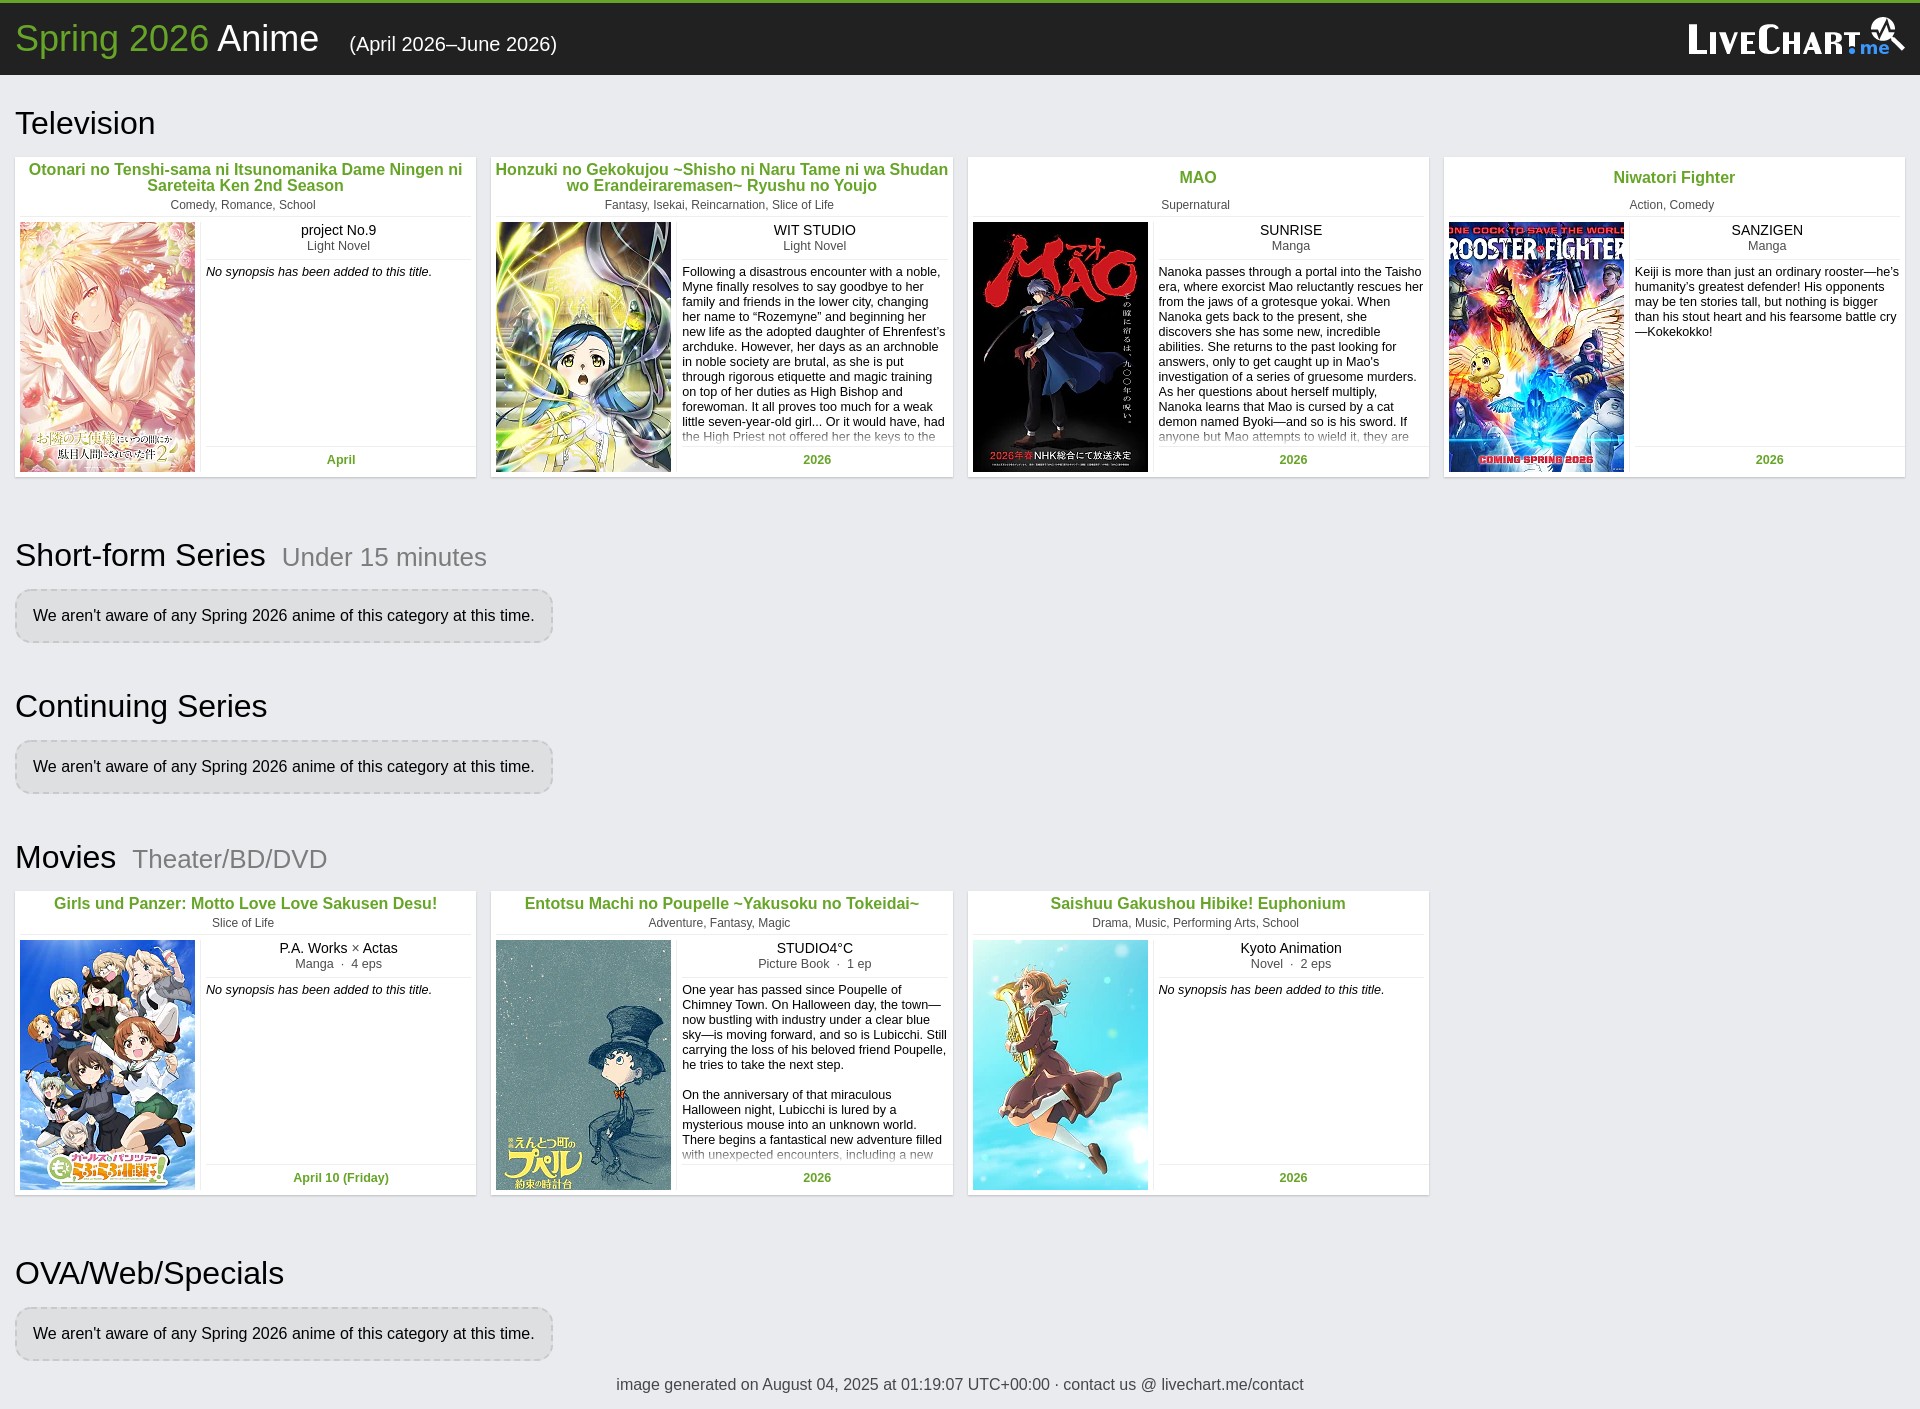
Task: Click the OVA/Web/Specials empty notice
Action: pyautogui.click(x=283, y=1334)
